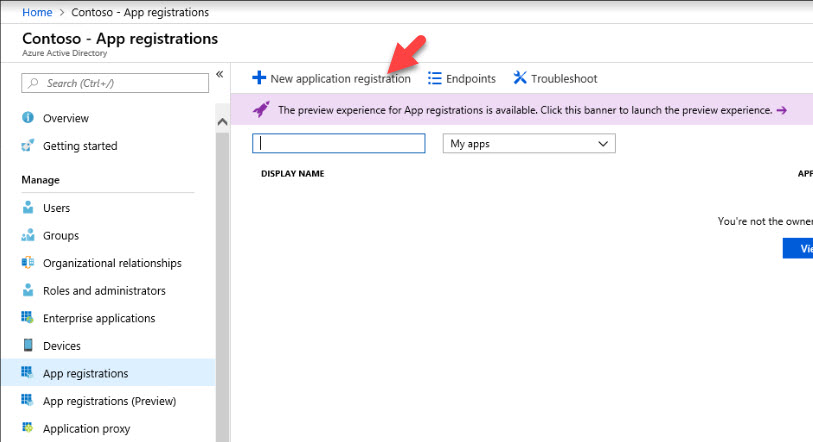Click the magnifier icon in sidebar search

tap(33, 83)
